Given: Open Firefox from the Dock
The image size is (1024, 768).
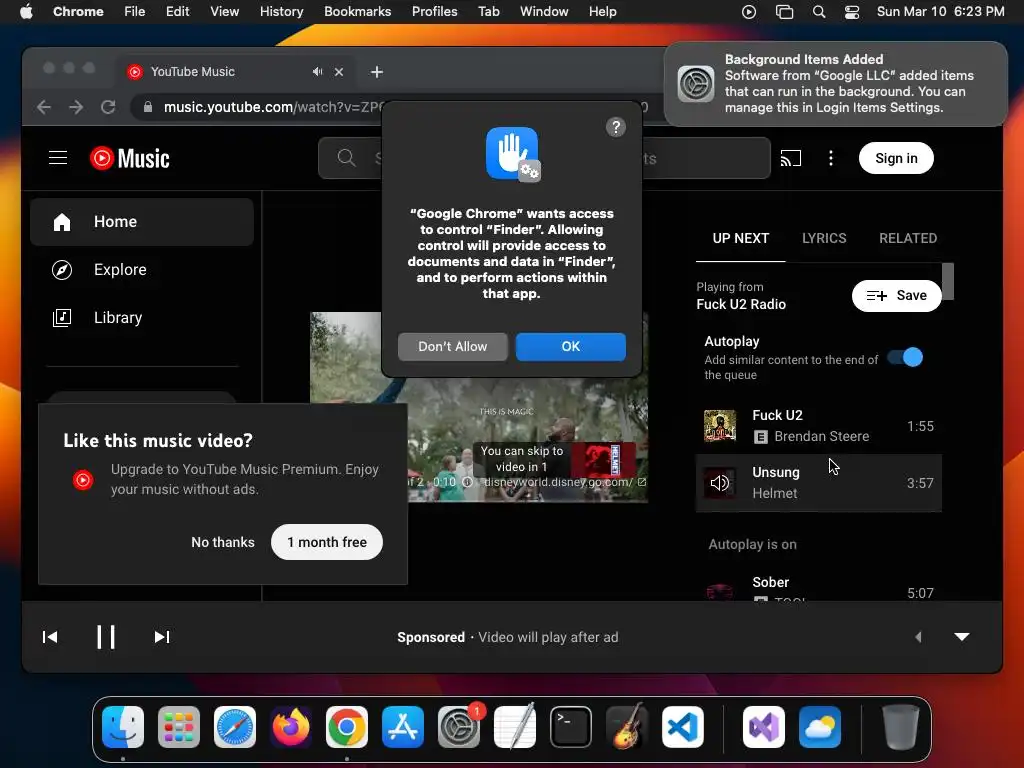Looking at the screenshot, I should point(291,727).
